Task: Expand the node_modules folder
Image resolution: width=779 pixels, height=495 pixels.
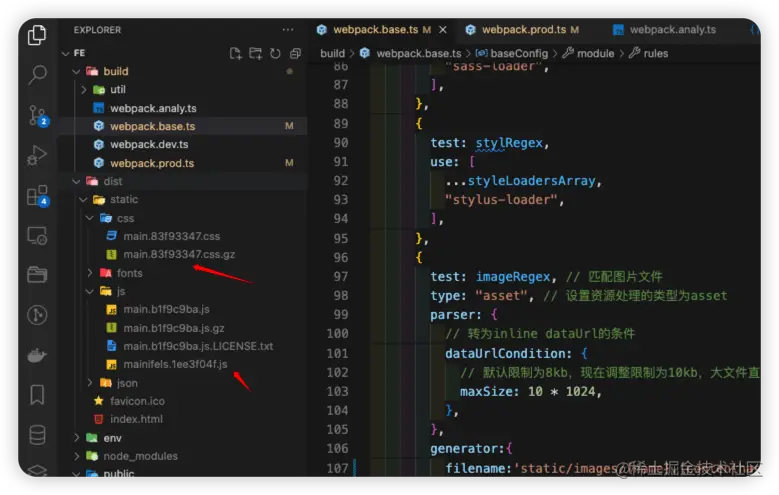Action: coord(76,456)
